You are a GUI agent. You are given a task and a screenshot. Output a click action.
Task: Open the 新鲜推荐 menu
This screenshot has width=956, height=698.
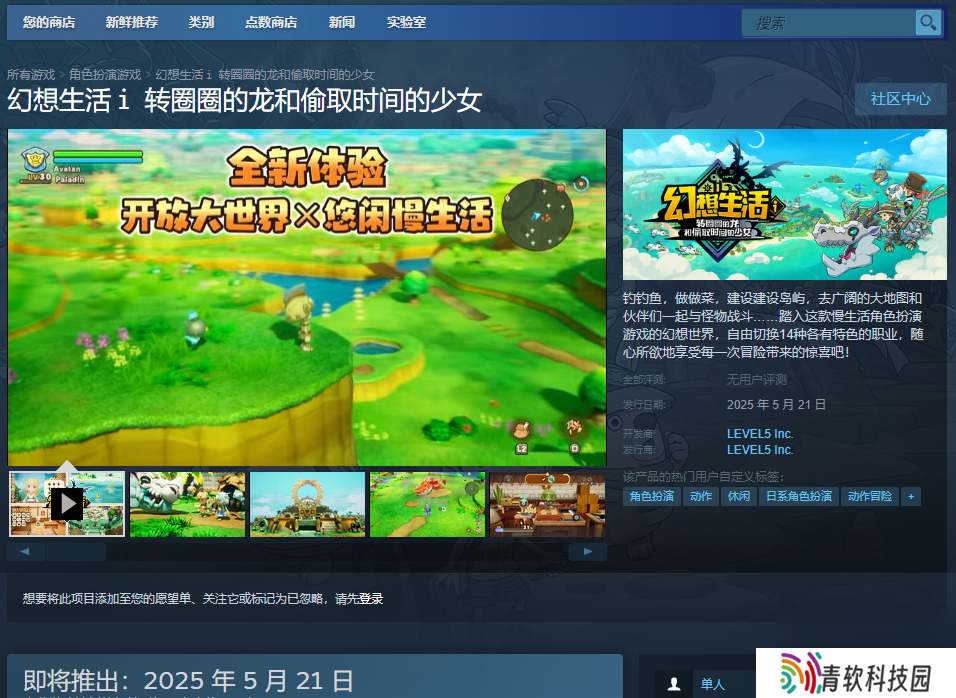point(131,22)
